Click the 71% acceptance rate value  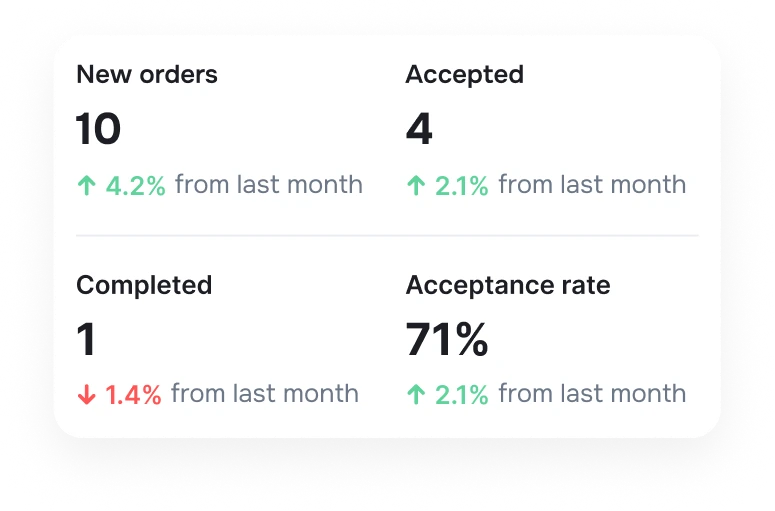(447, 339)
